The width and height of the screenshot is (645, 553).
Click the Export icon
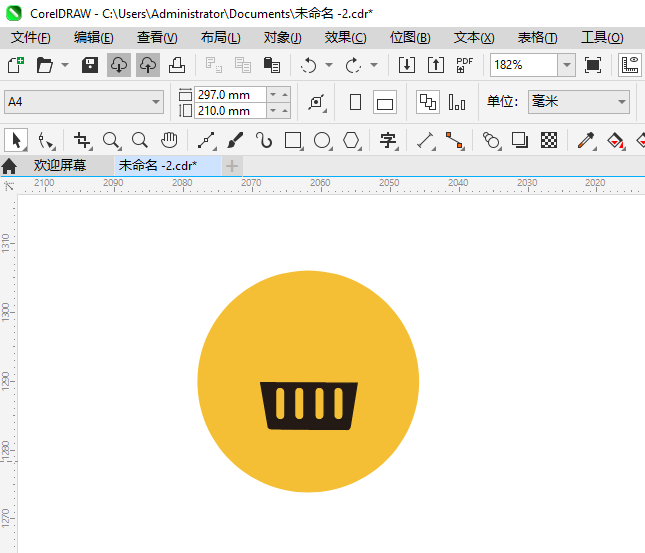pyautogui.click(x=436, y=65)
